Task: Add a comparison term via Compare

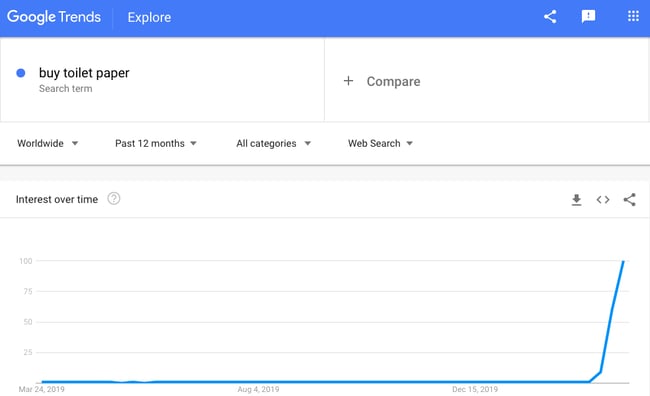Action: pyautogui.click(x=393, y=81)
